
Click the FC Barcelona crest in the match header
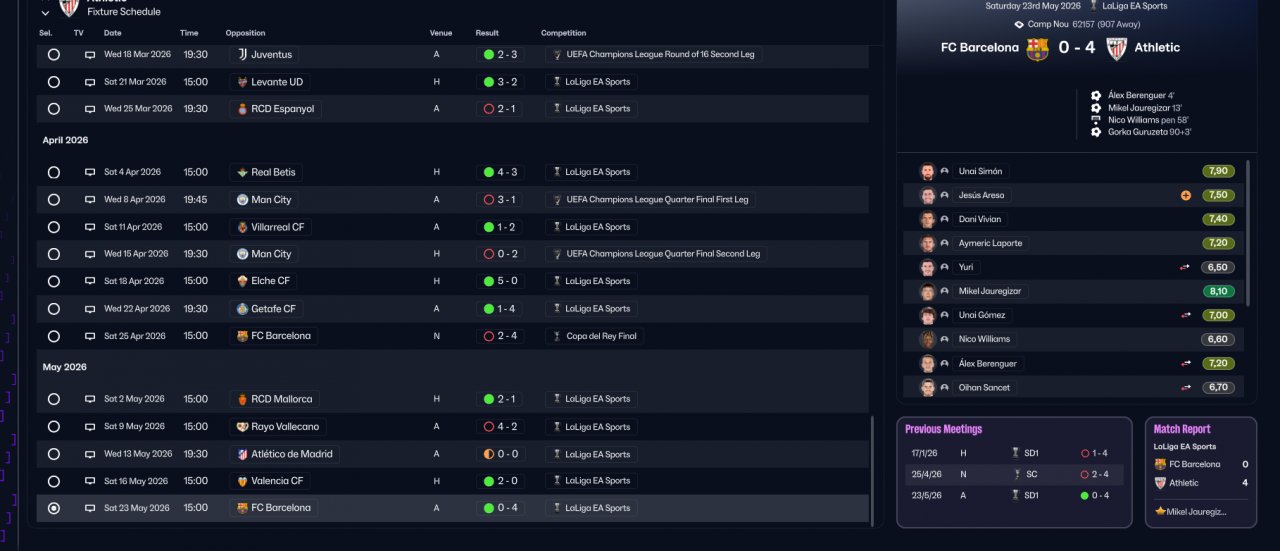click(1037, 48)
